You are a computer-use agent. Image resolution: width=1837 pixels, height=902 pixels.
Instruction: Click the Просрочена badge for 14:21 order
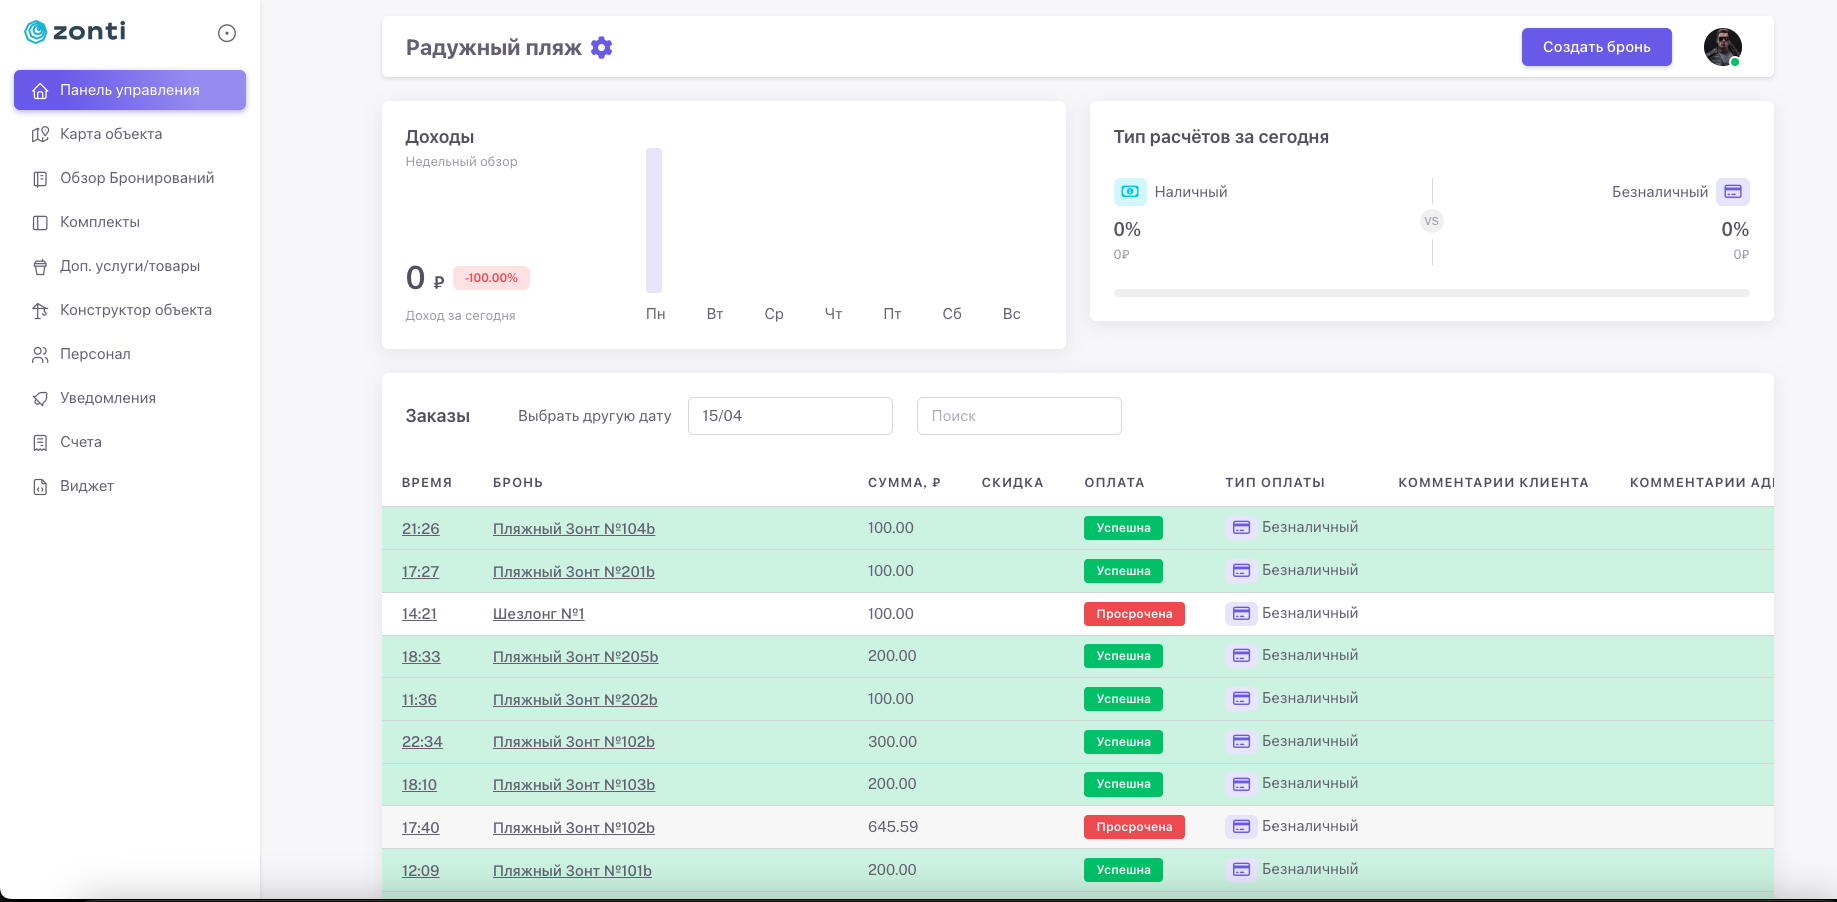pyautogui.click(x=1133, y=614)
